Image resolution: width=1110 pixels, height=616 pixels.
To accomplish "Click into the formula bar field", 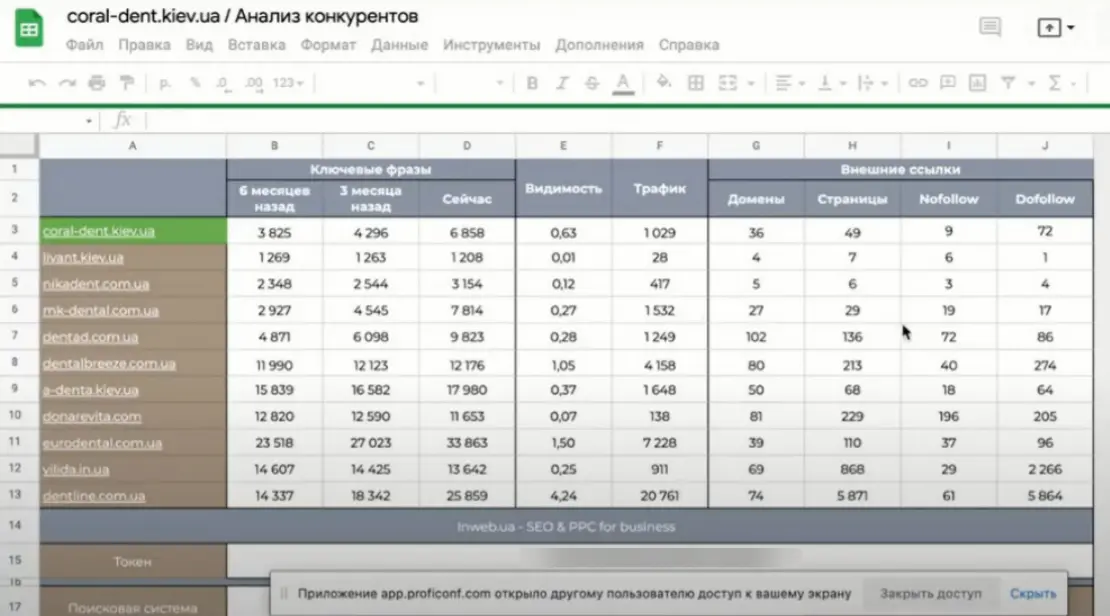I will tap(626, 120).
